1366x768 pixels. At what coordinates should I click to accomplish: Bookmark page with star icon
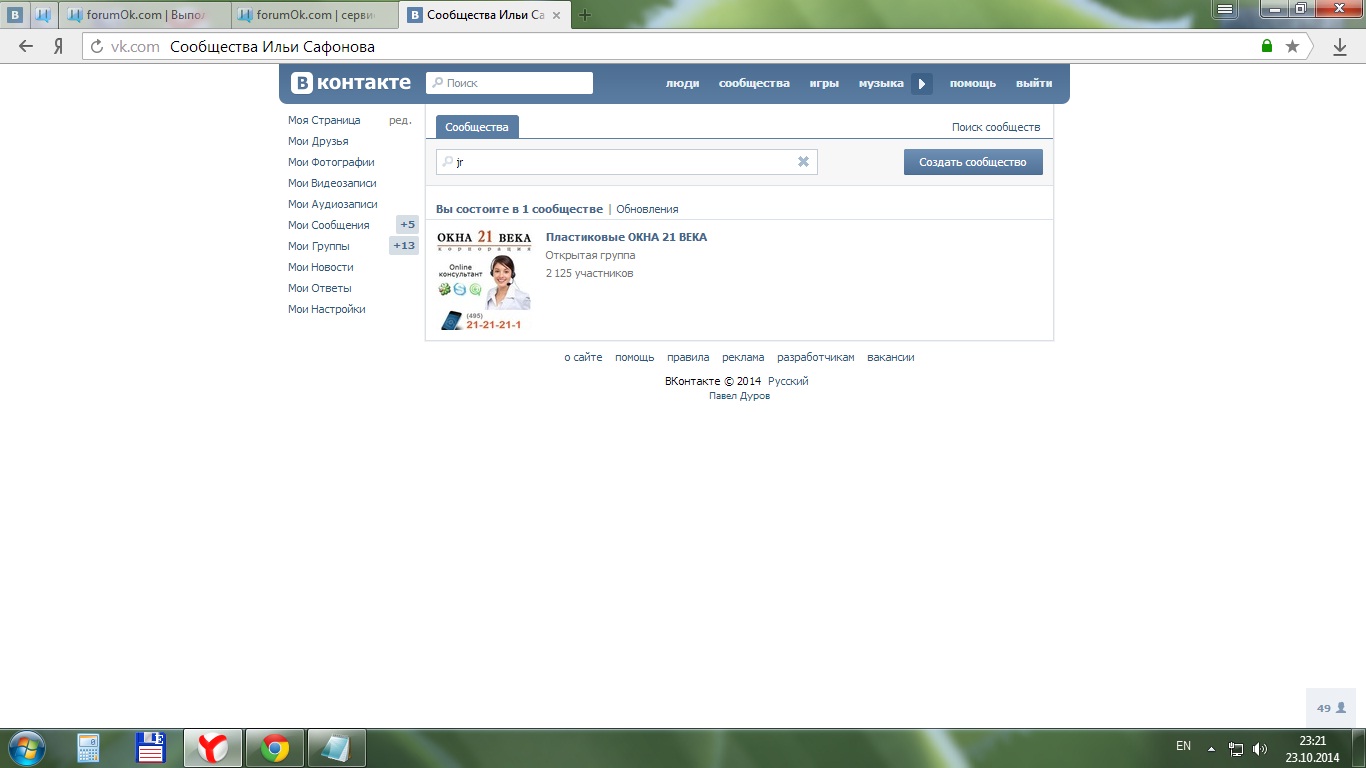[x=1292, y=46]
